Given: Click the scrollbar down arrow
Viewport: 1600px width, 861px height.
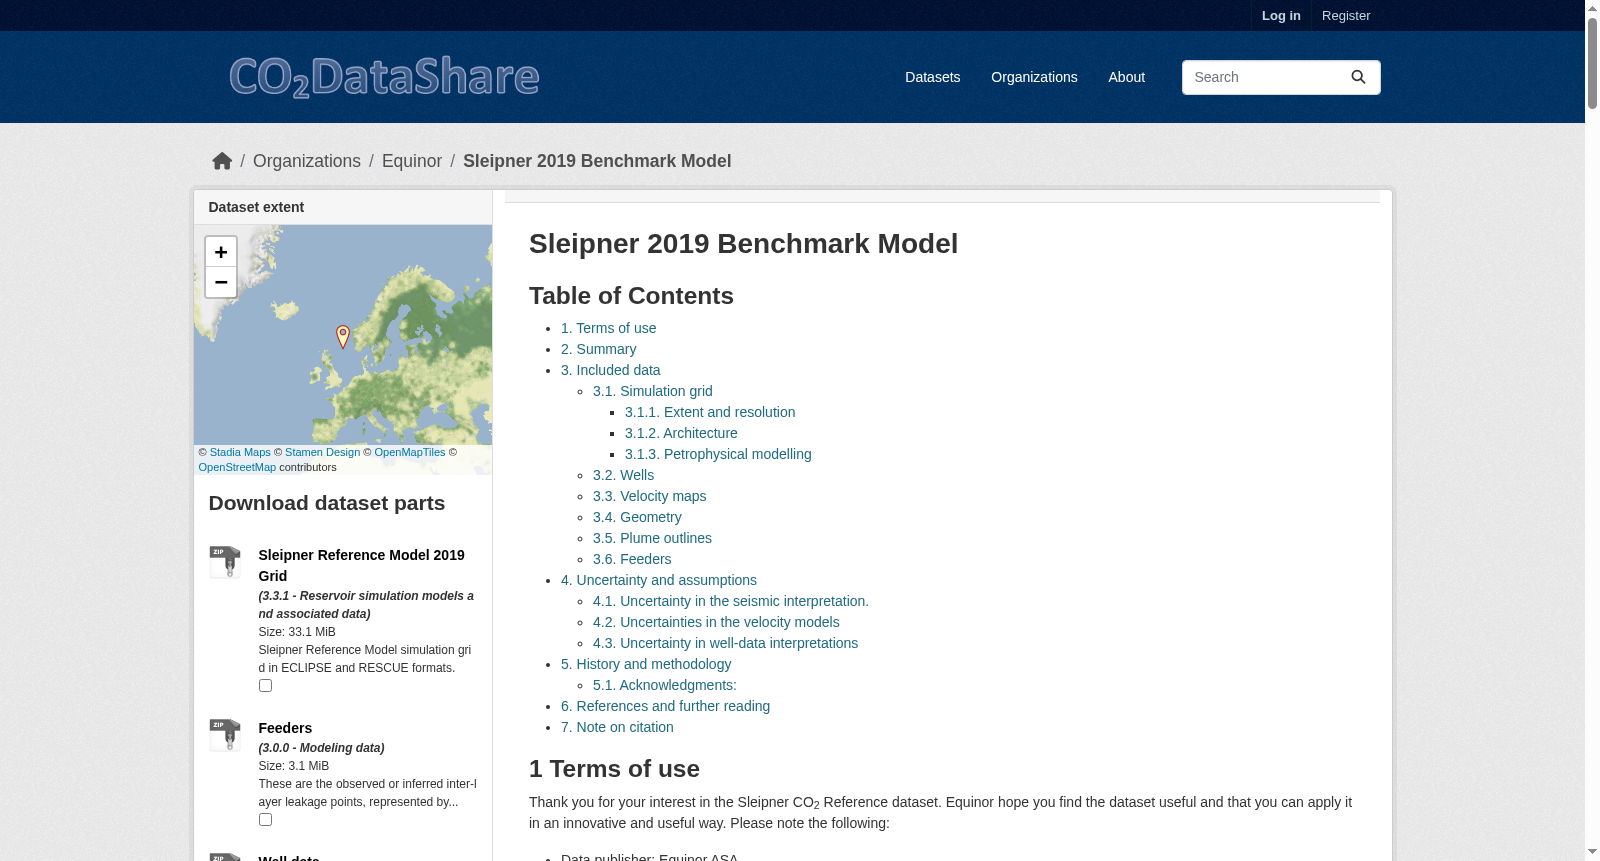Looking at the screenshot, I should coord(1592,853).
